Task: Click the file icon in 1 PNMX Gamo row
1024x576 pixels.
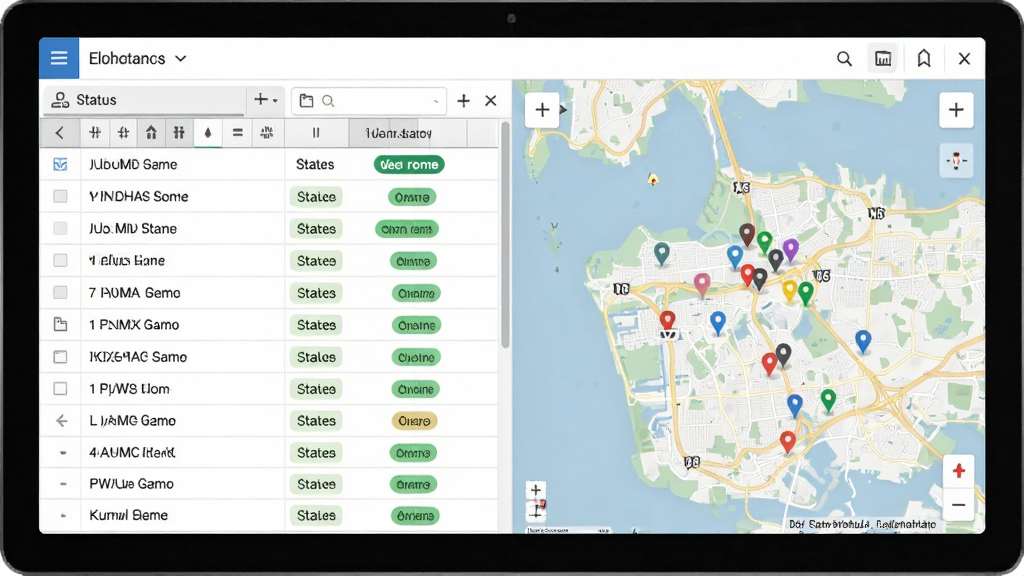Action: pos(60,325)
